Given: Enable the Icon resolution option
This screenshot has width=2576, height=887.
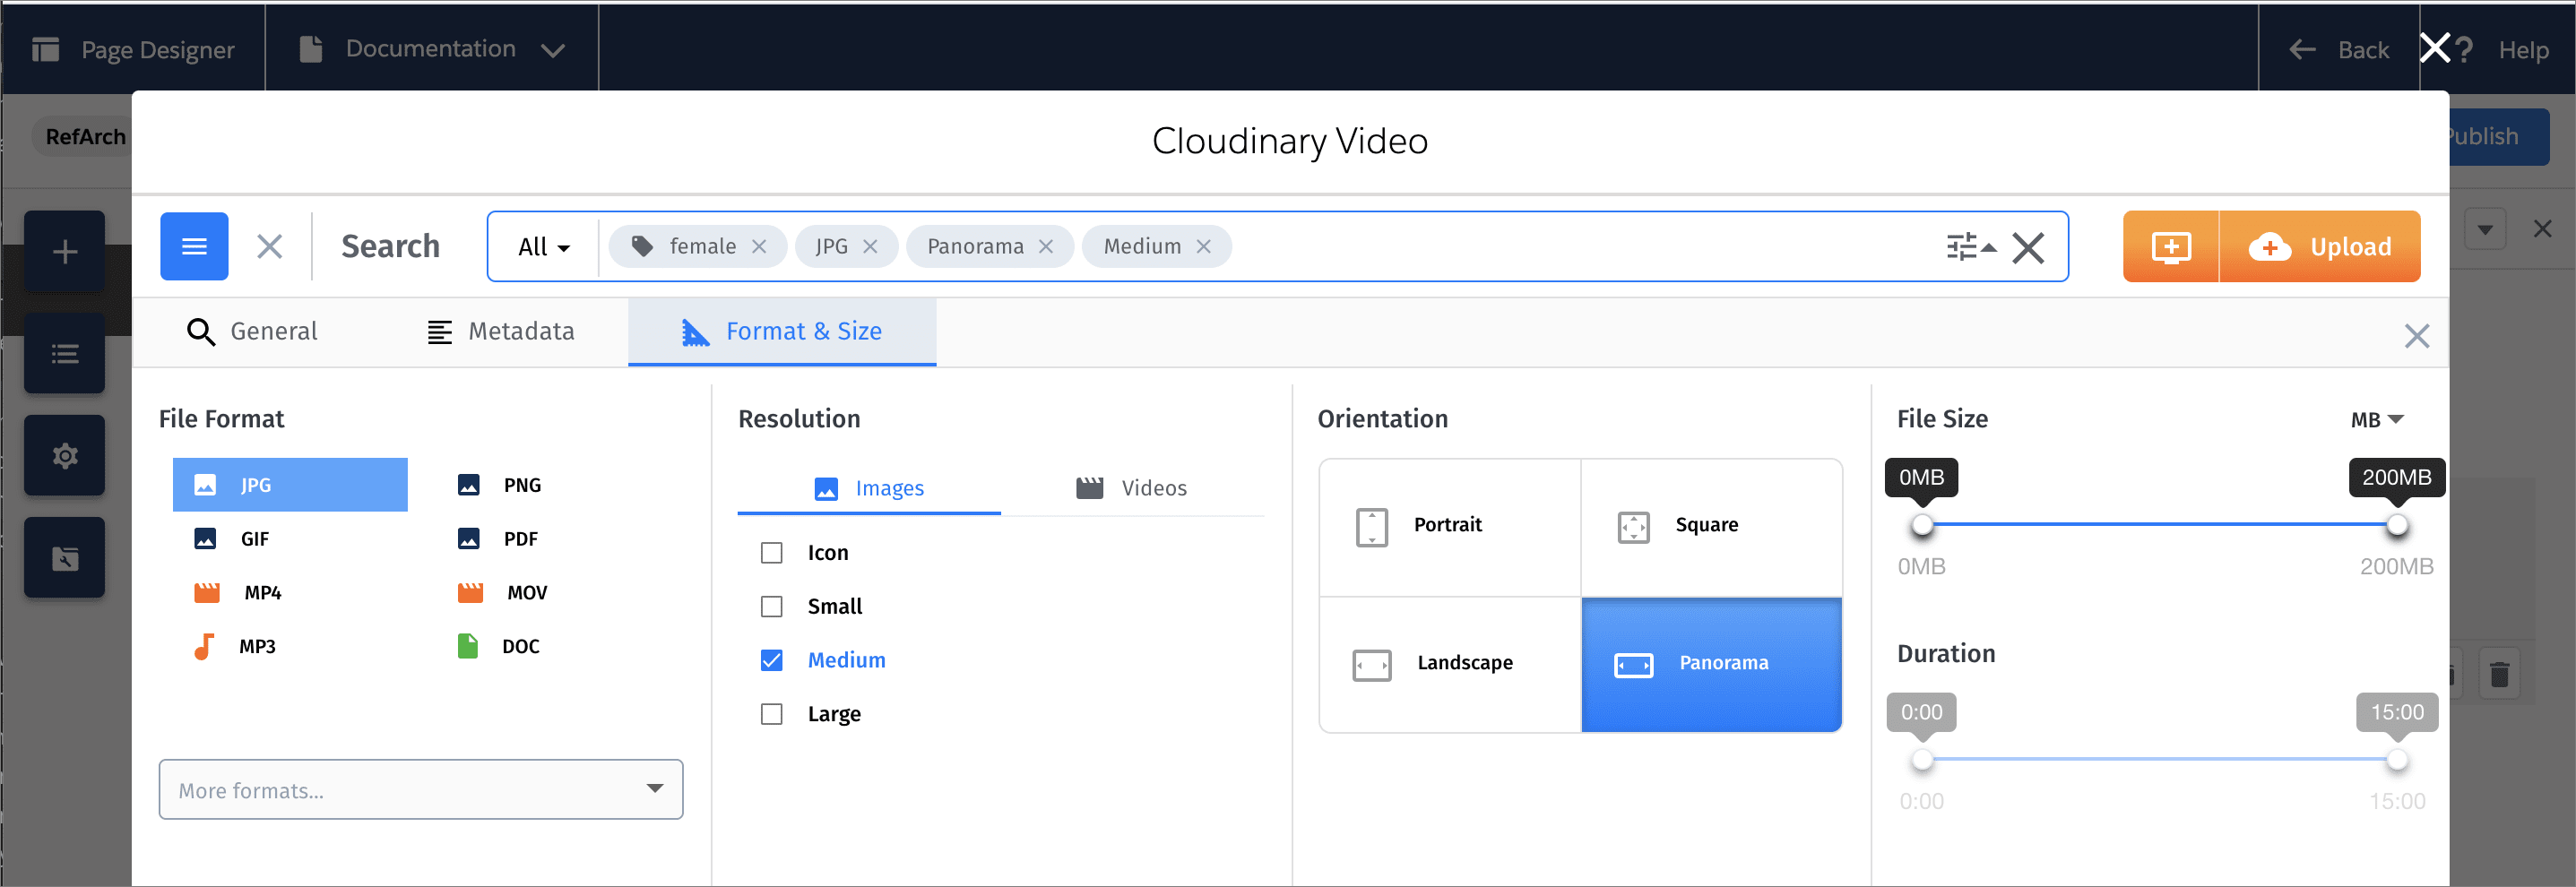Looking at the screenshot, I should [771, 552].
